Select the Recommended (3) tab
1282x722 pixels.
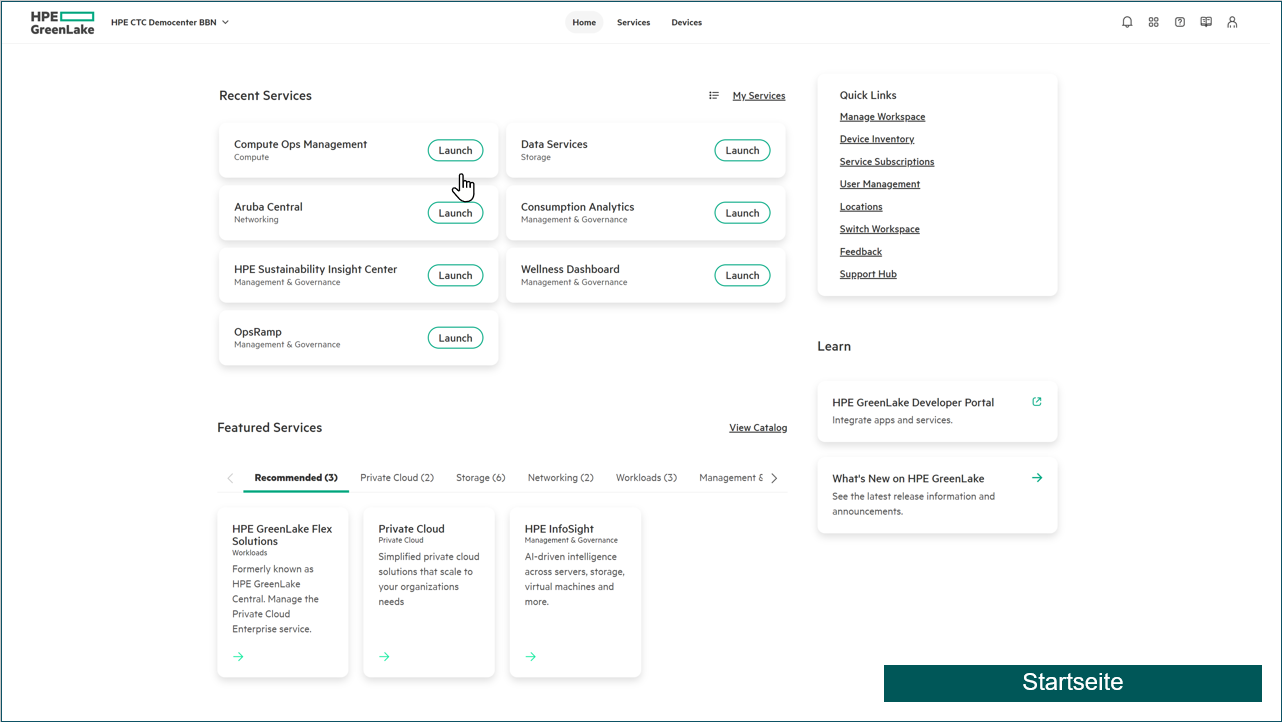coord(296,478)
